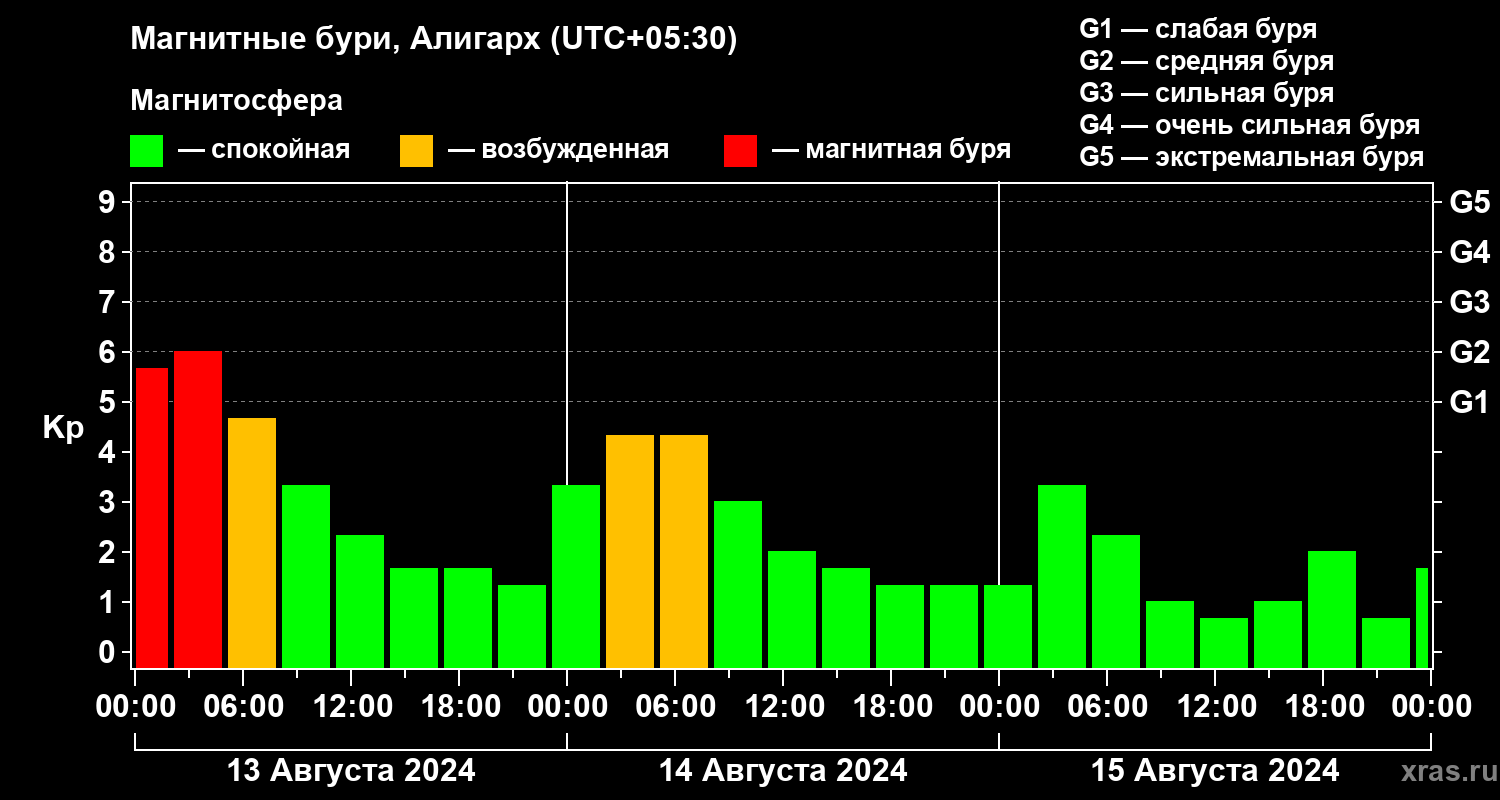Click the yellow 'возбужденная' legend swatch
Screen dimensions: 1500x800
416,151
